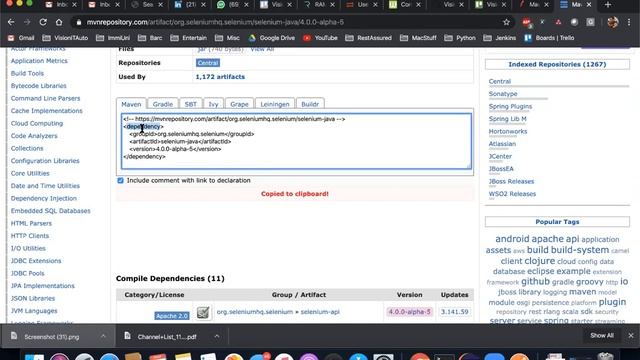This screenshot has width=640, height=360.
Task: Open the Entertain bookmark folder
Action: (189, 38)
